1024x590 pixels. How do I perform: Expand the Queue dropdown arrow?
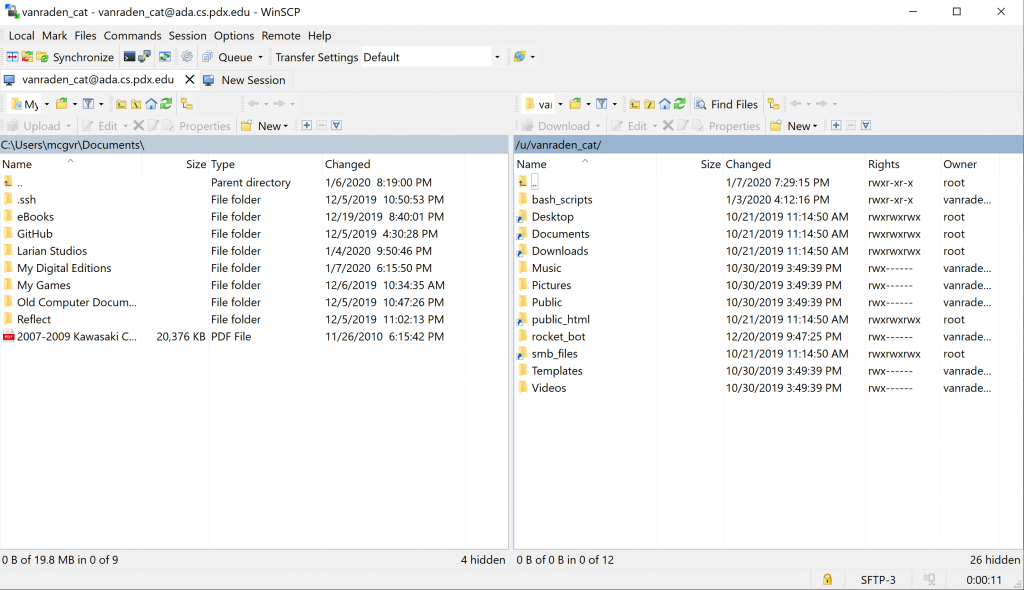pos(261,57)
